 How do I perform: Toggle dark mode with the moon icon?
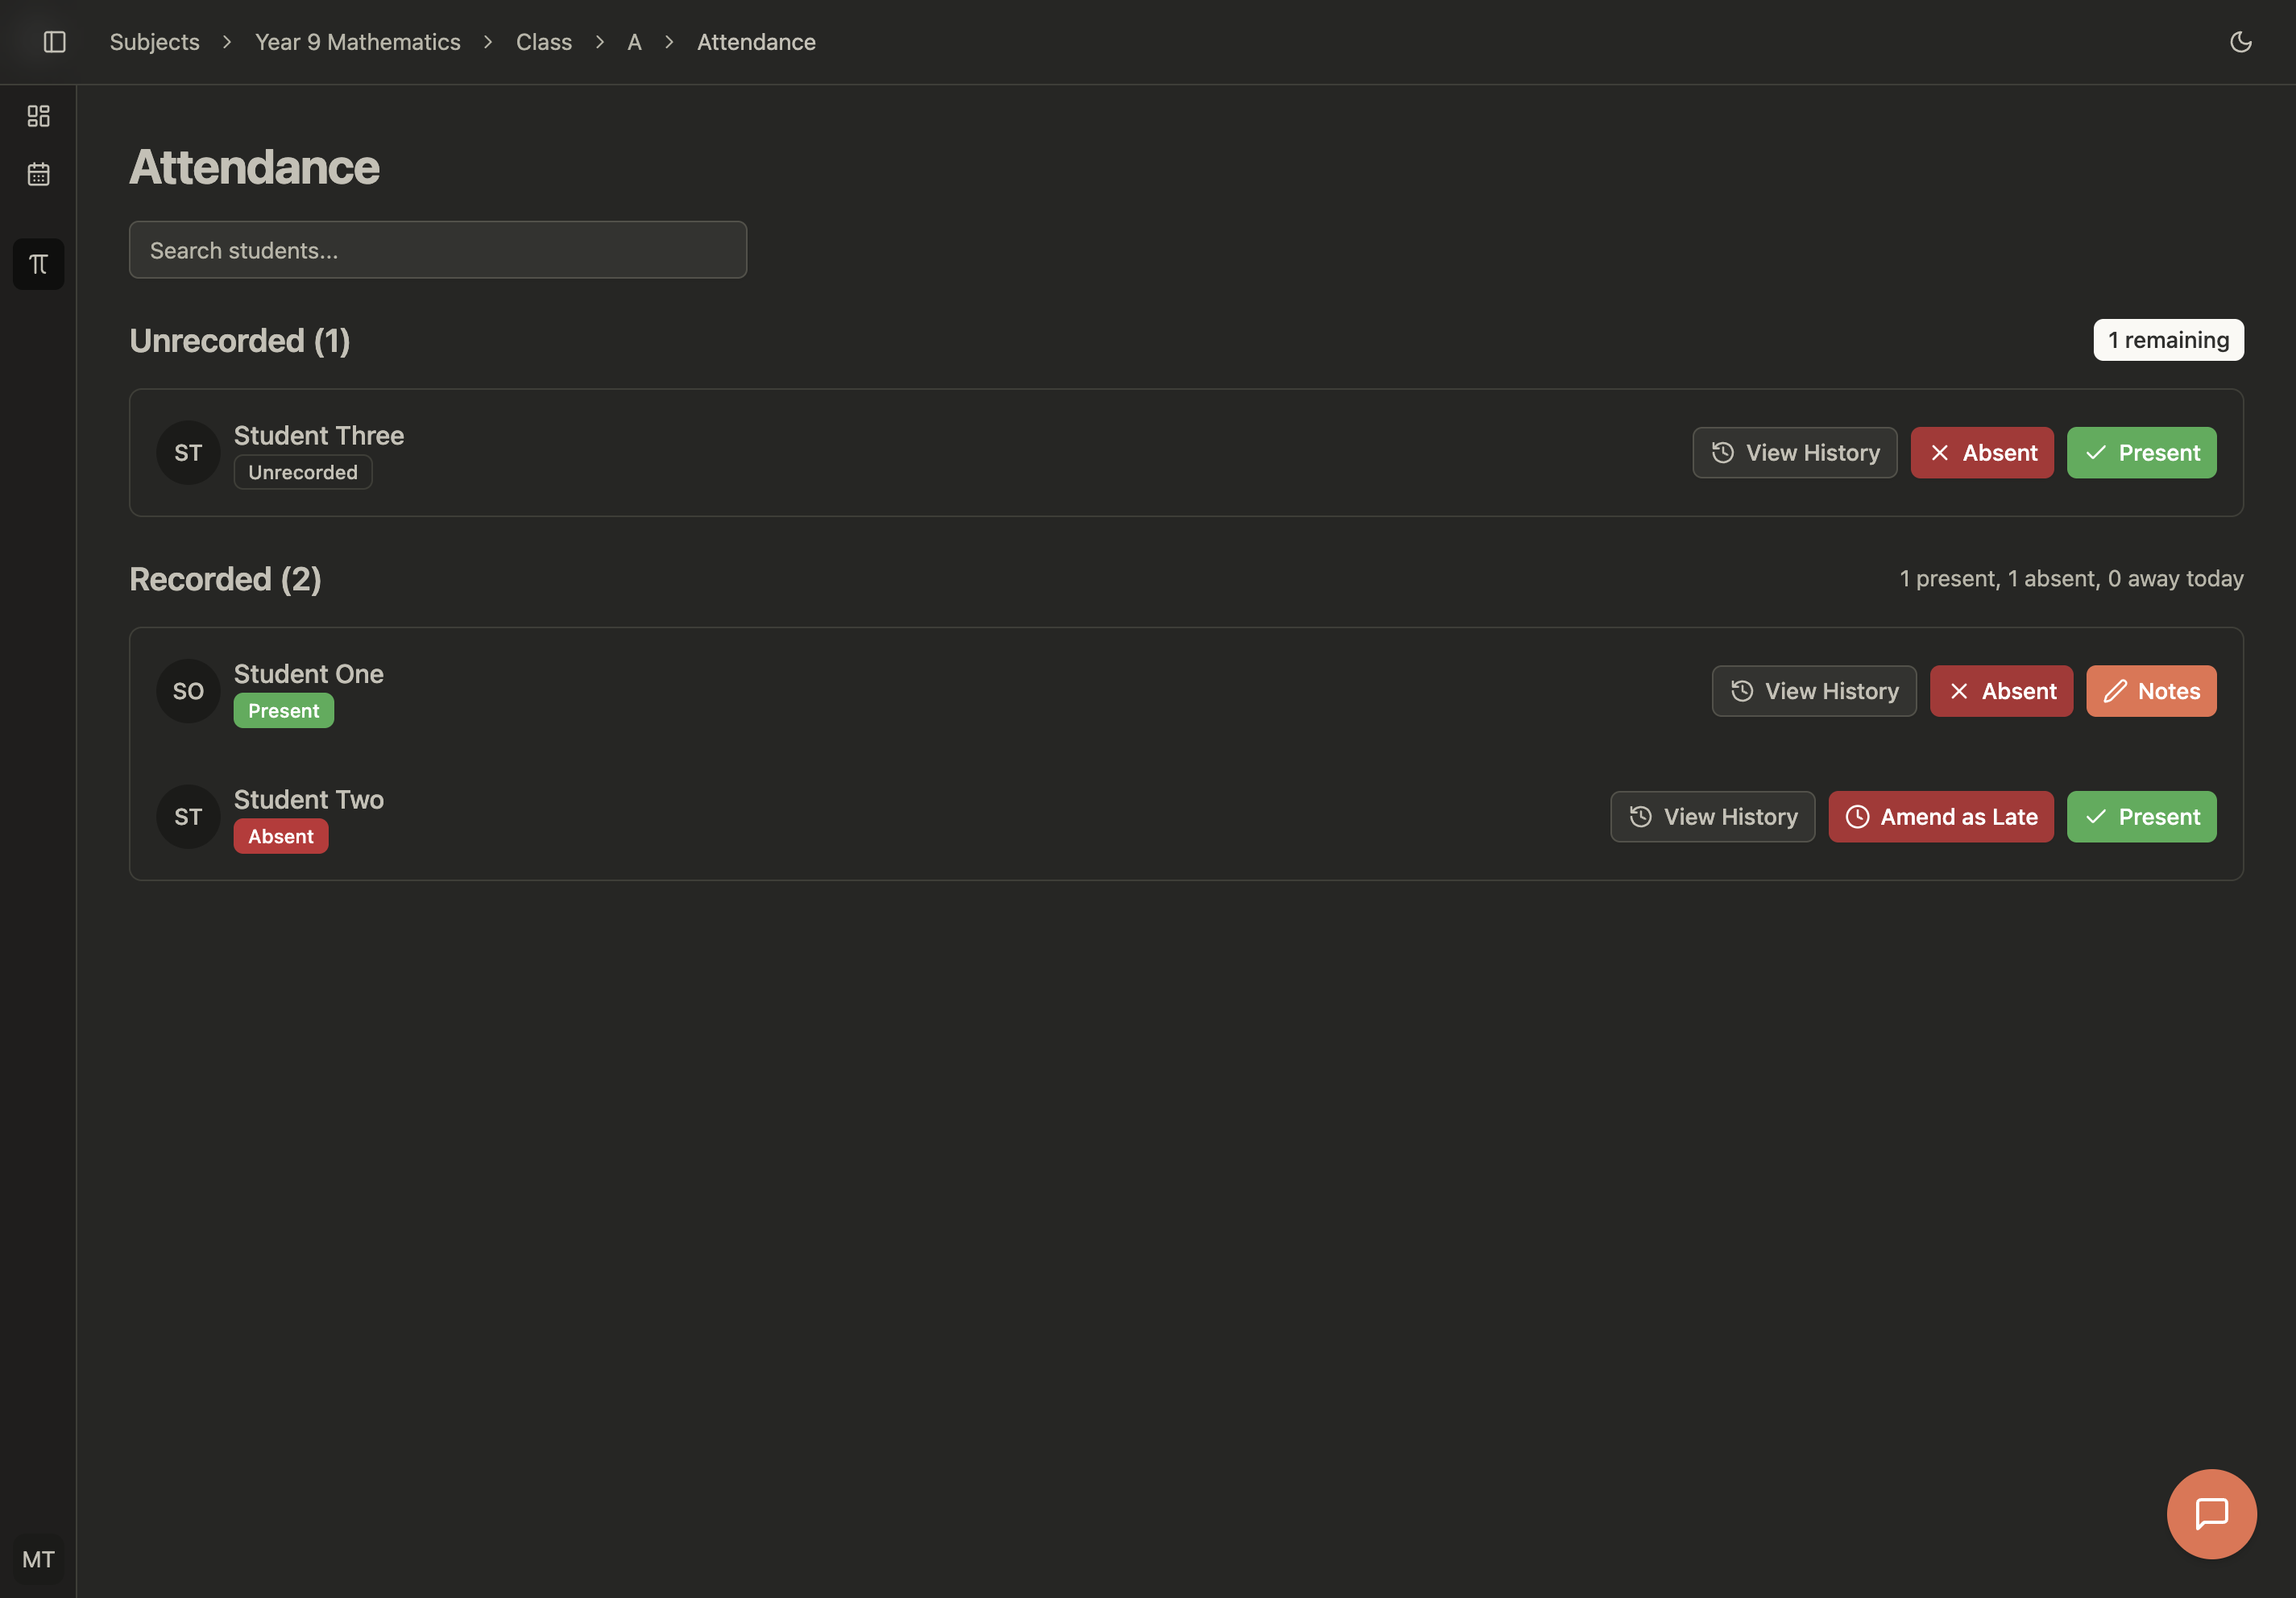2241,42
